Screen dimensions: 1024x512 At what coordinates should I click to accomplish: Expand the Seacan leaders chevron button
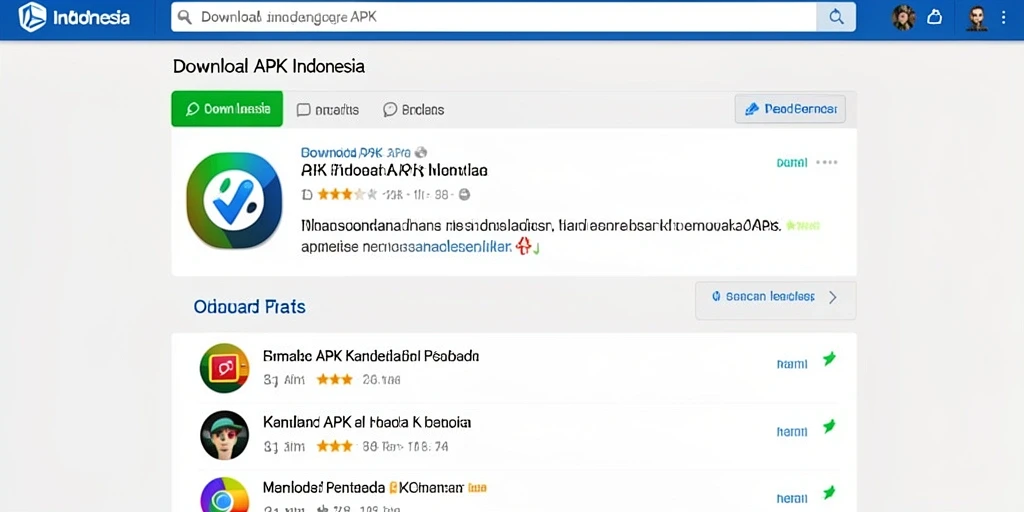click(x=775, y=297)
